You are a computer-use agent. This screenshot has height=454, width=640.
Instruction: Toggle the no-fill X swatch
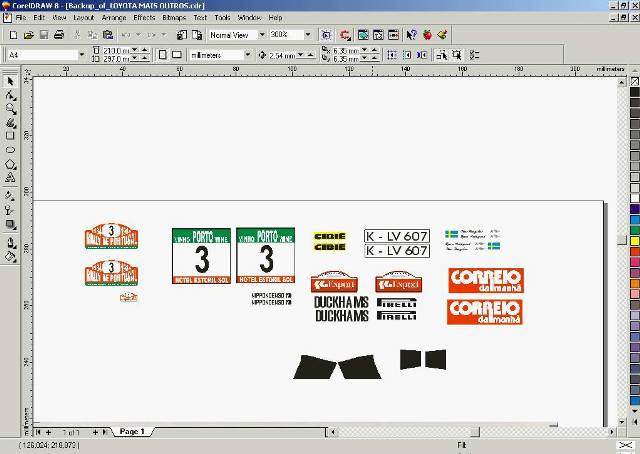(635, 81)
